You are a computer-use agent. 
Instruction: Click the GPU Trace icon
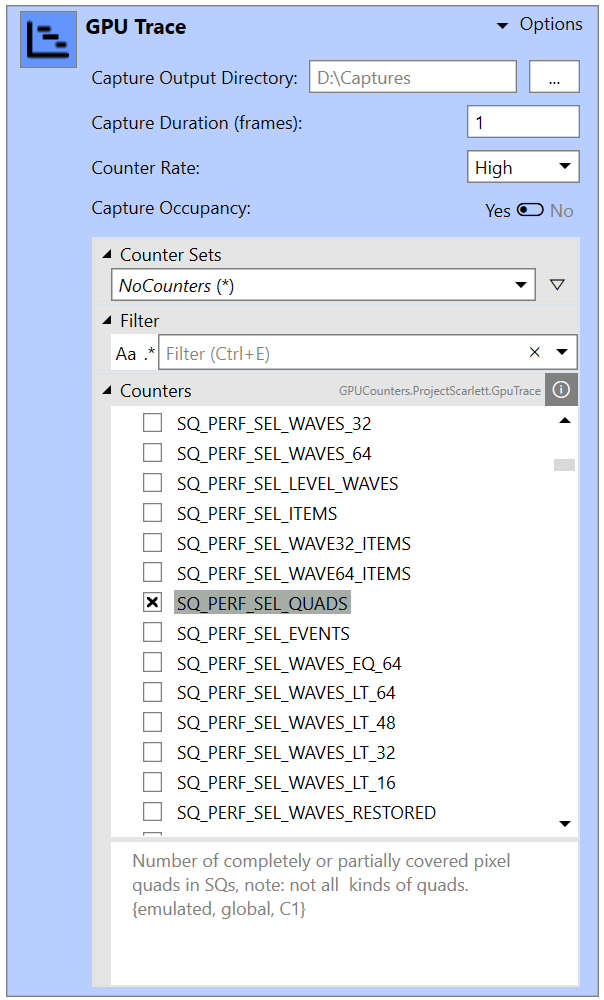tap(48, 39)
